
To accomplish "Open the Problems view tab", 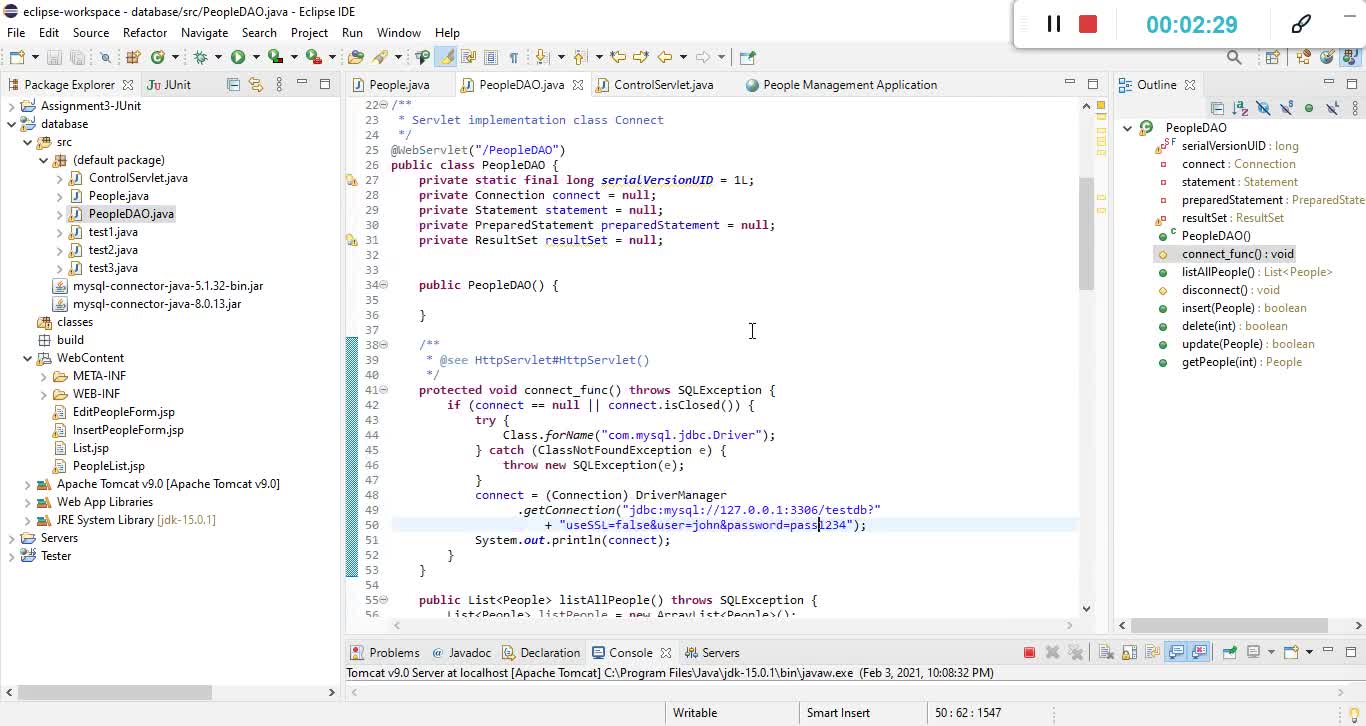I will point(385,653).
